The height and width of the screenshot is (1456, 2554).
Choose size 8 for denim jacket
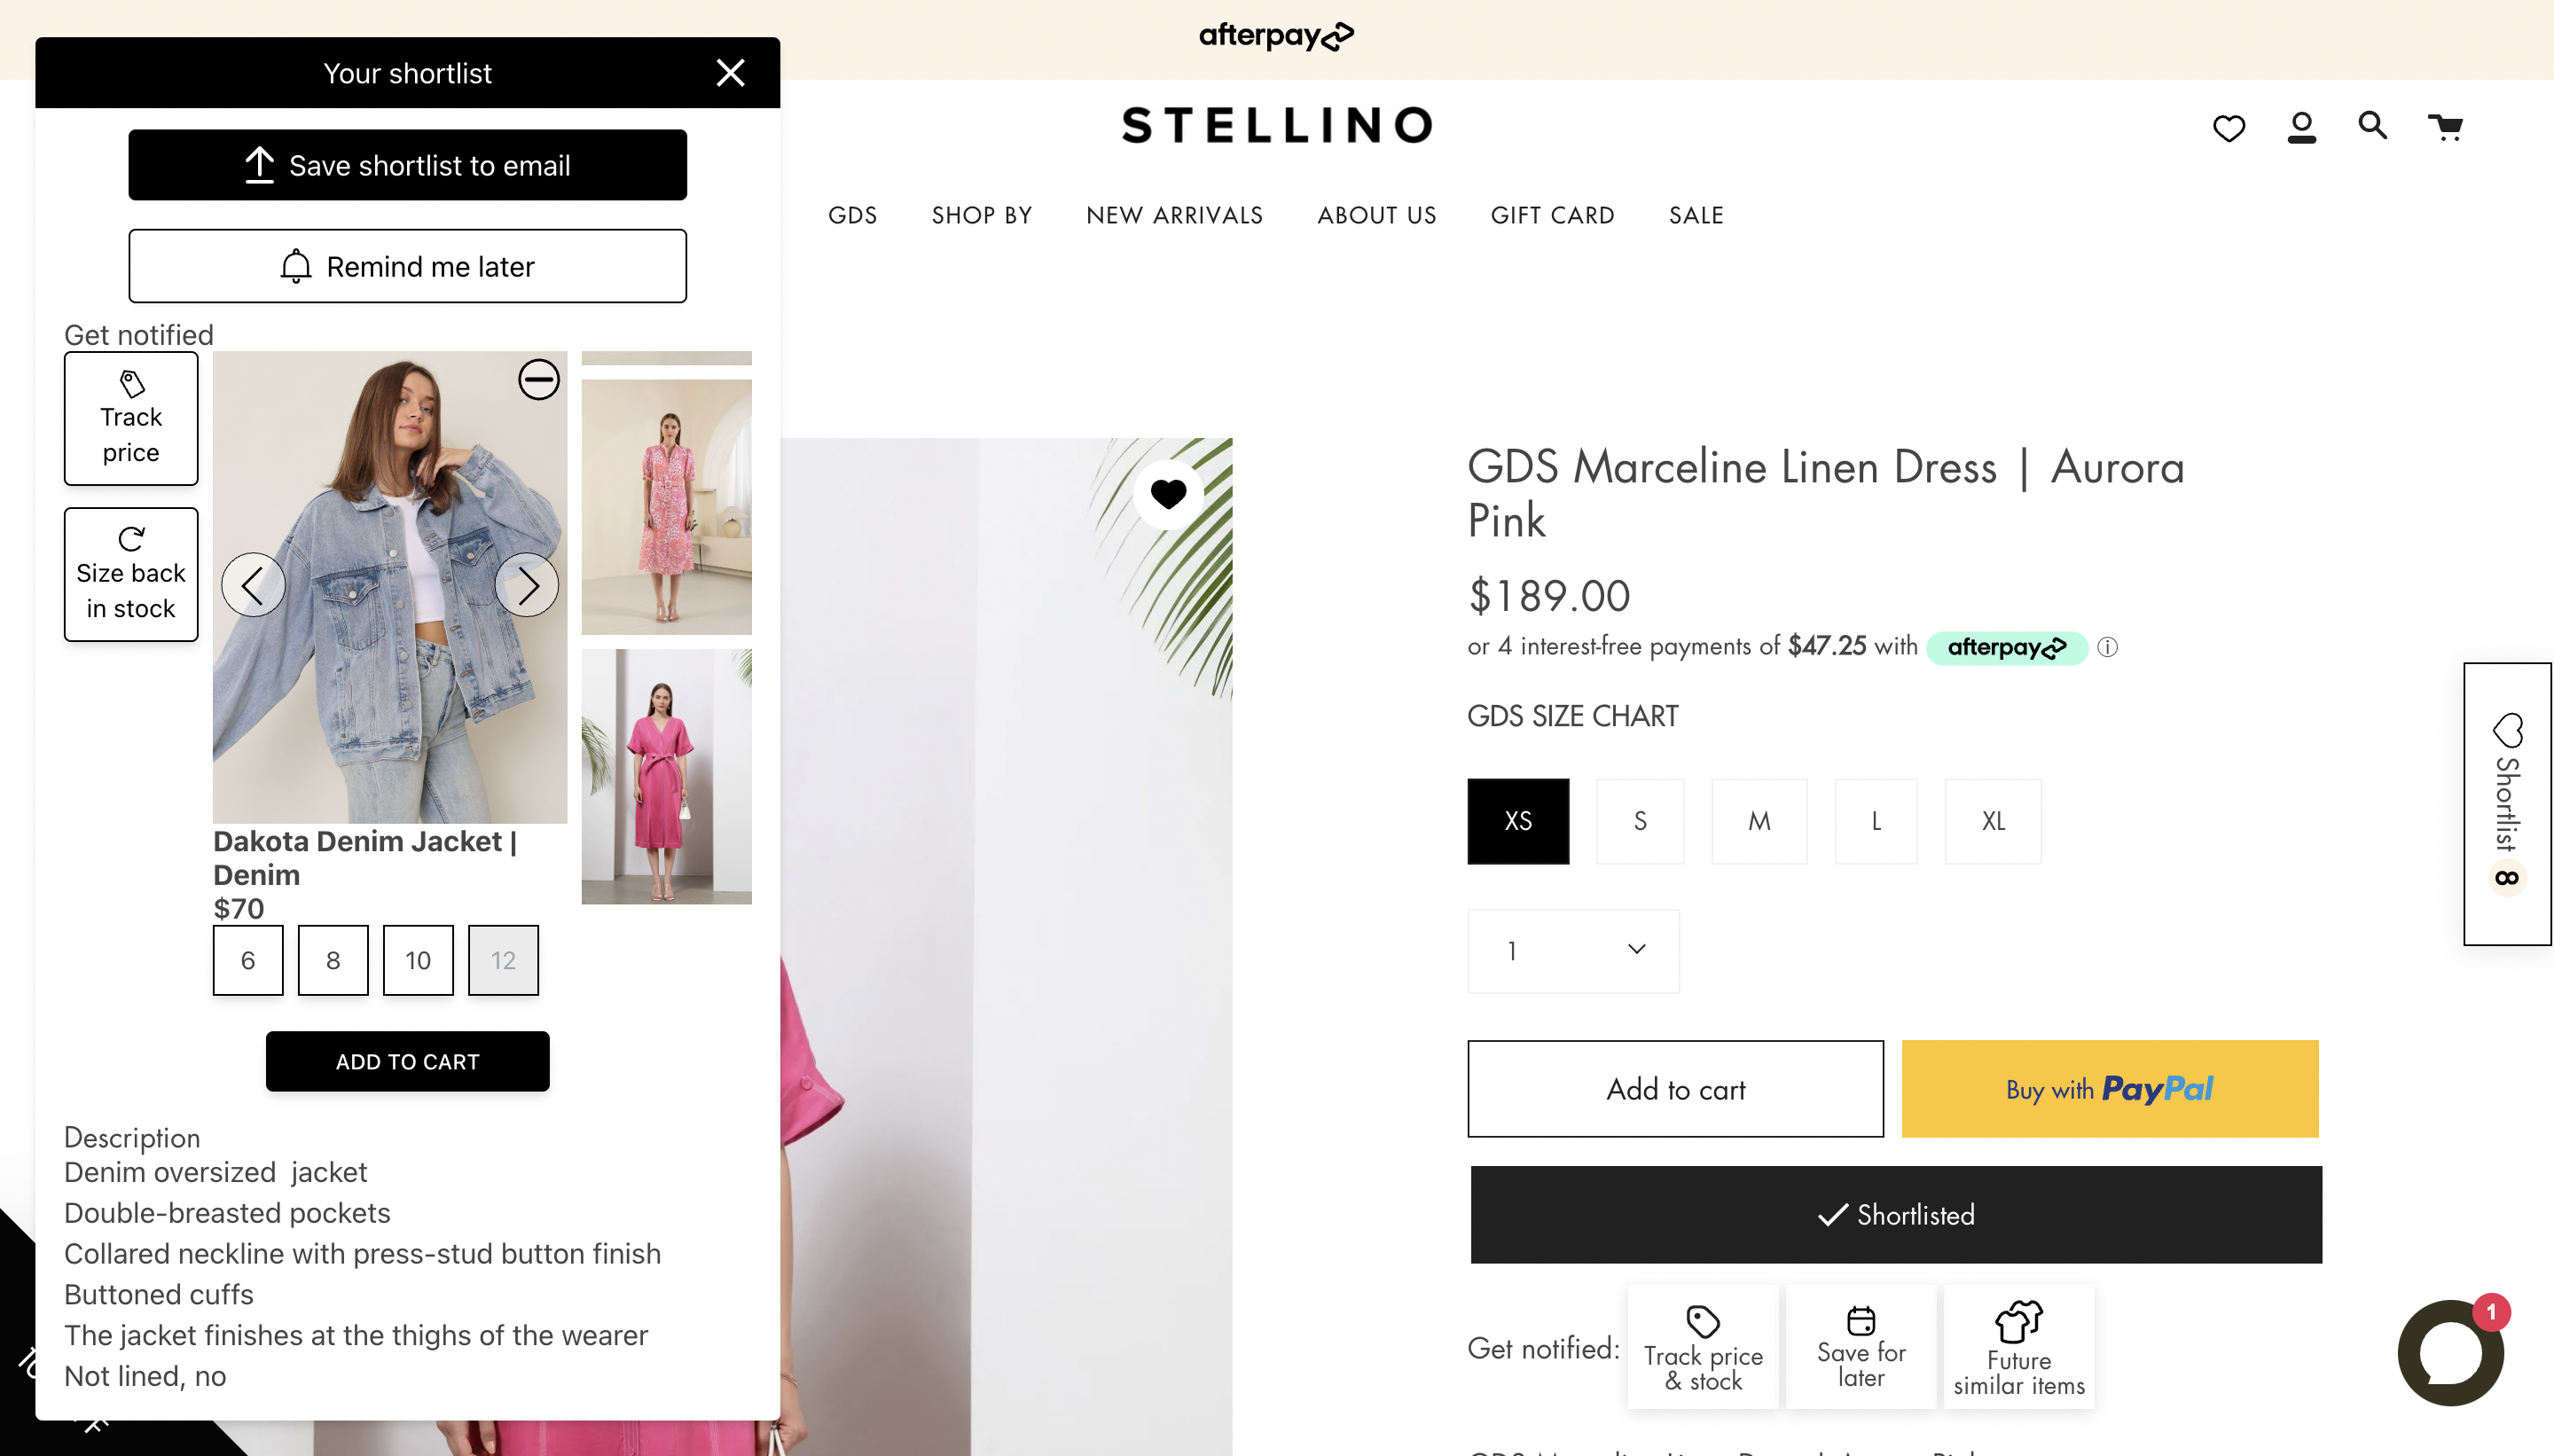(x=333, y=960)
